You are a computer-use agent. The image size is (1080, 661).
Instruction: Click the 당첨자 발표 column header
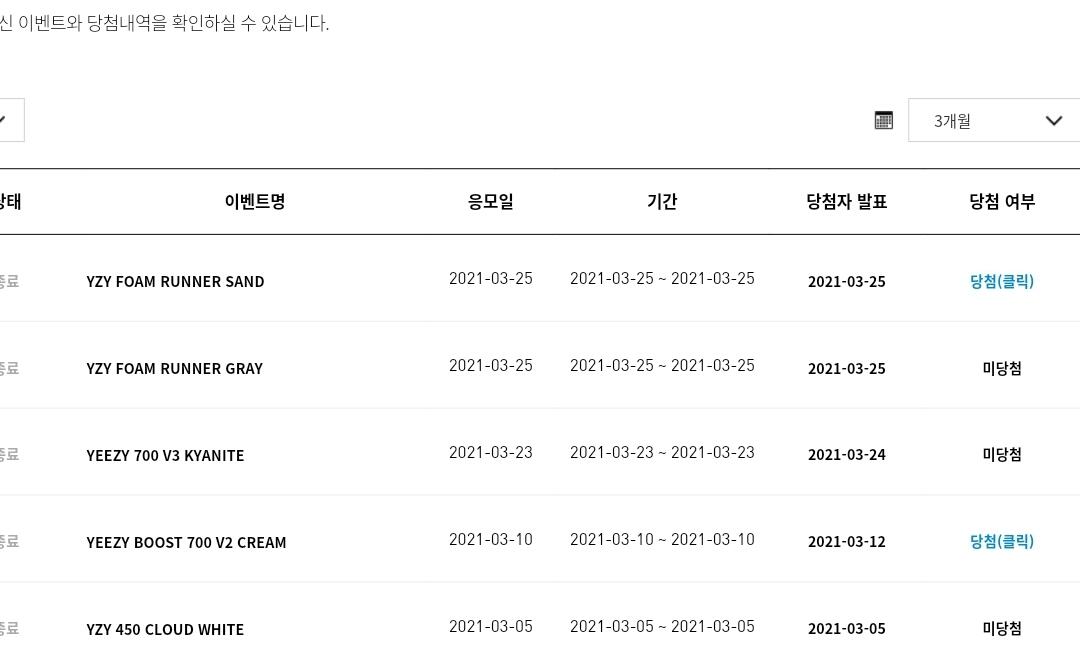pyautogui.click(x=846, y=201)
